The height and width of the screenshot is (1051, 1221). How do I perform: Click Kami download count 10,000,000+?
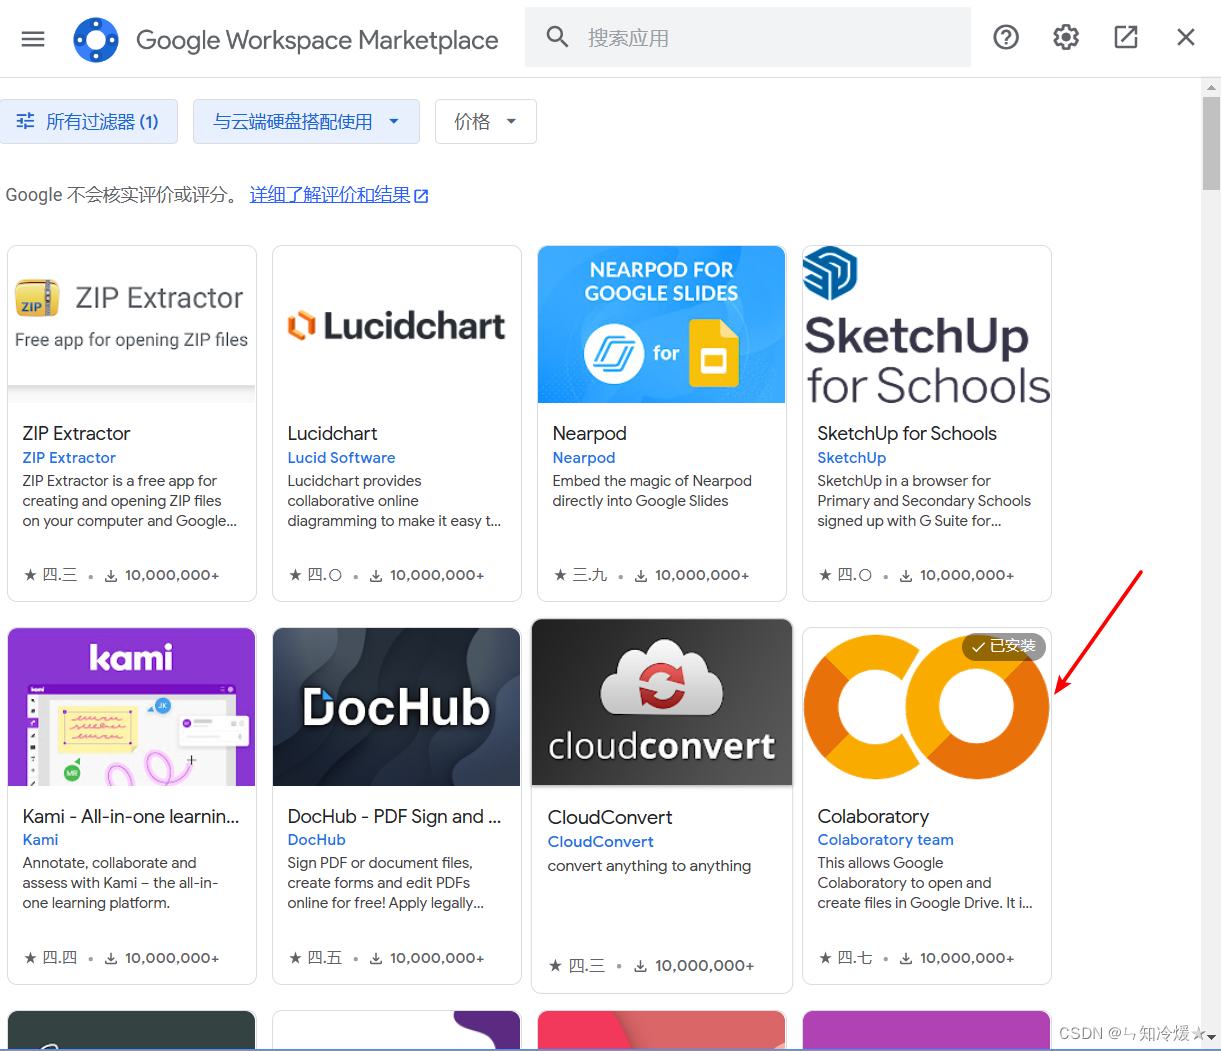(162, 958)
